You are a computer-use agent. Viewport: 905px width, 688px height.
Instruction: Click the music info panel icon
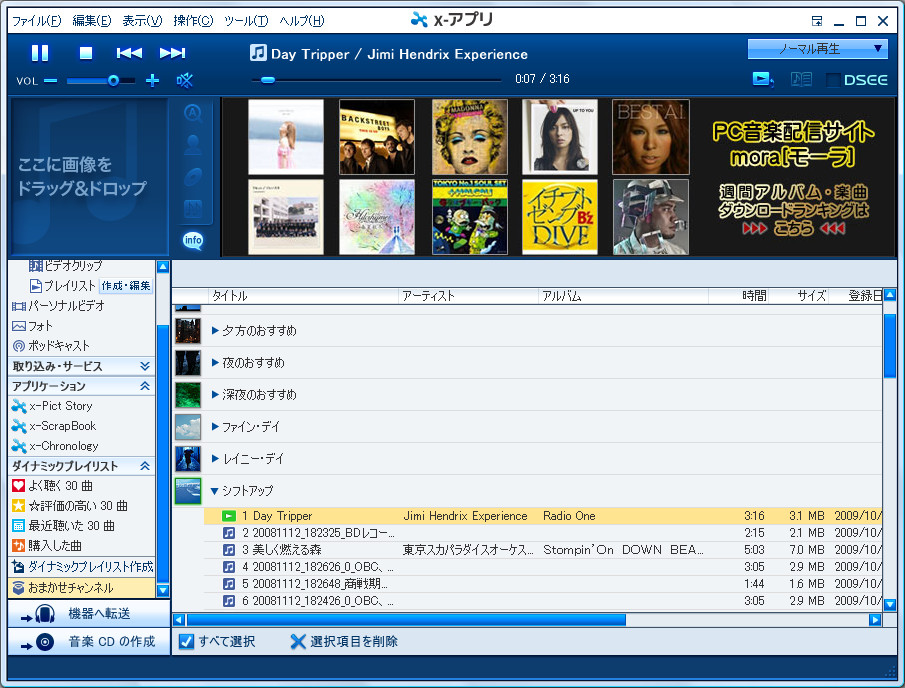point(801,79)
